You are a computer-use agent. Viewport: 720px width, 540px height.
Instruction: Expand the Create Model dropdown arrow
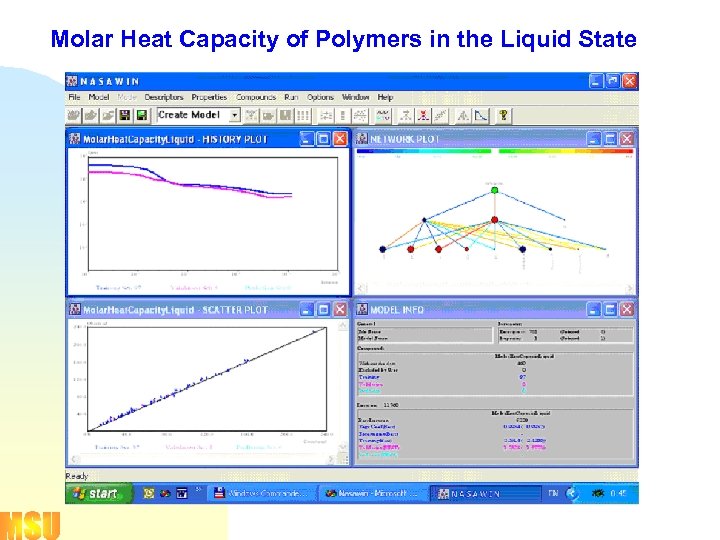[x=235, y=115]
